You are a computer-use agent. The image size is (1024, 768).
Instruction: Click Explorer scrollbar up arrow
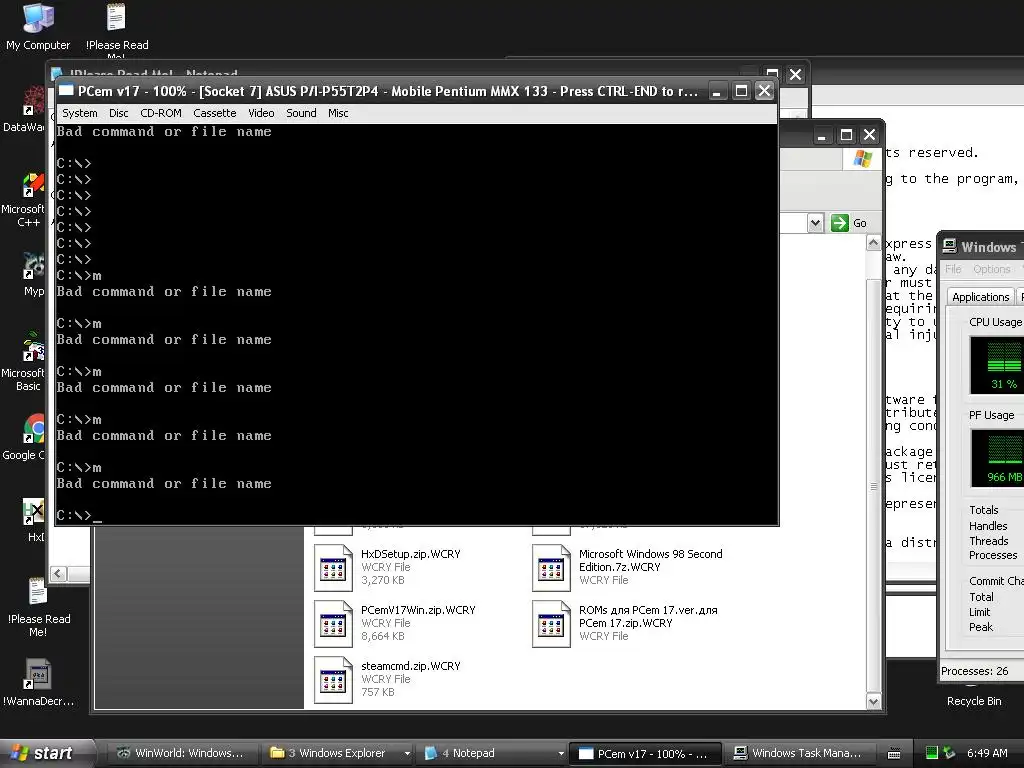point(873,243)
